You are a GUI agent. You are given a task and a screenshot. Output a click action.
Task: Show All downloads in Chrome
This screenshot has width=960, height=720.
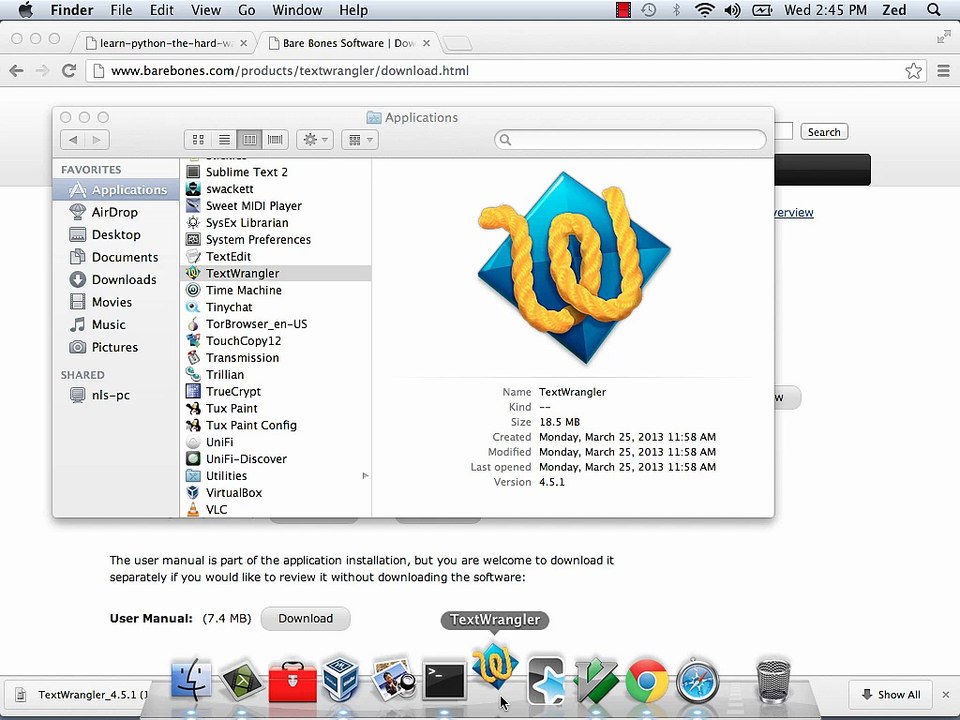click(x=891, y=694)
